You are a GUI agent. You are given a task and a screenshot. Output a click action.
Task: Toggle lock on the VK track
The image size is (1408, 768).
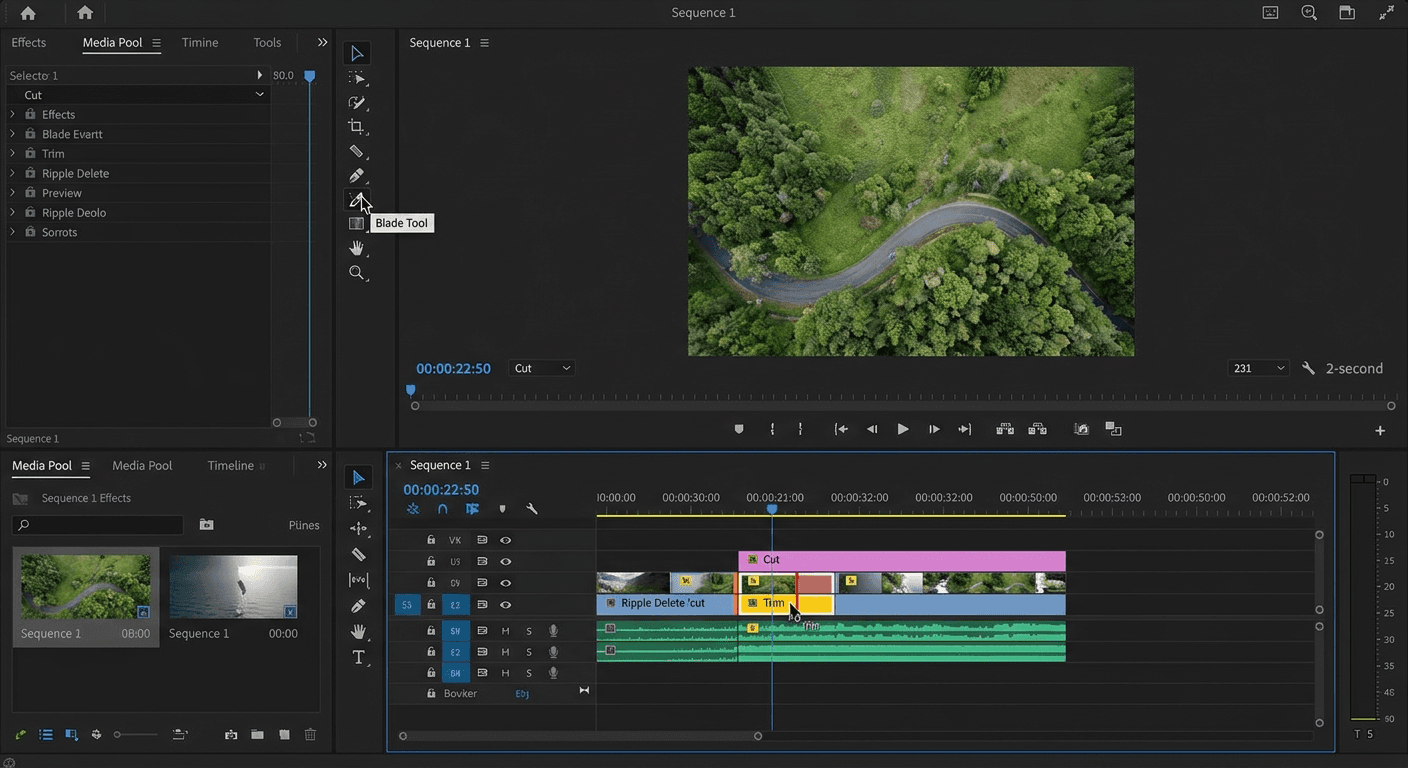(431, 540)
